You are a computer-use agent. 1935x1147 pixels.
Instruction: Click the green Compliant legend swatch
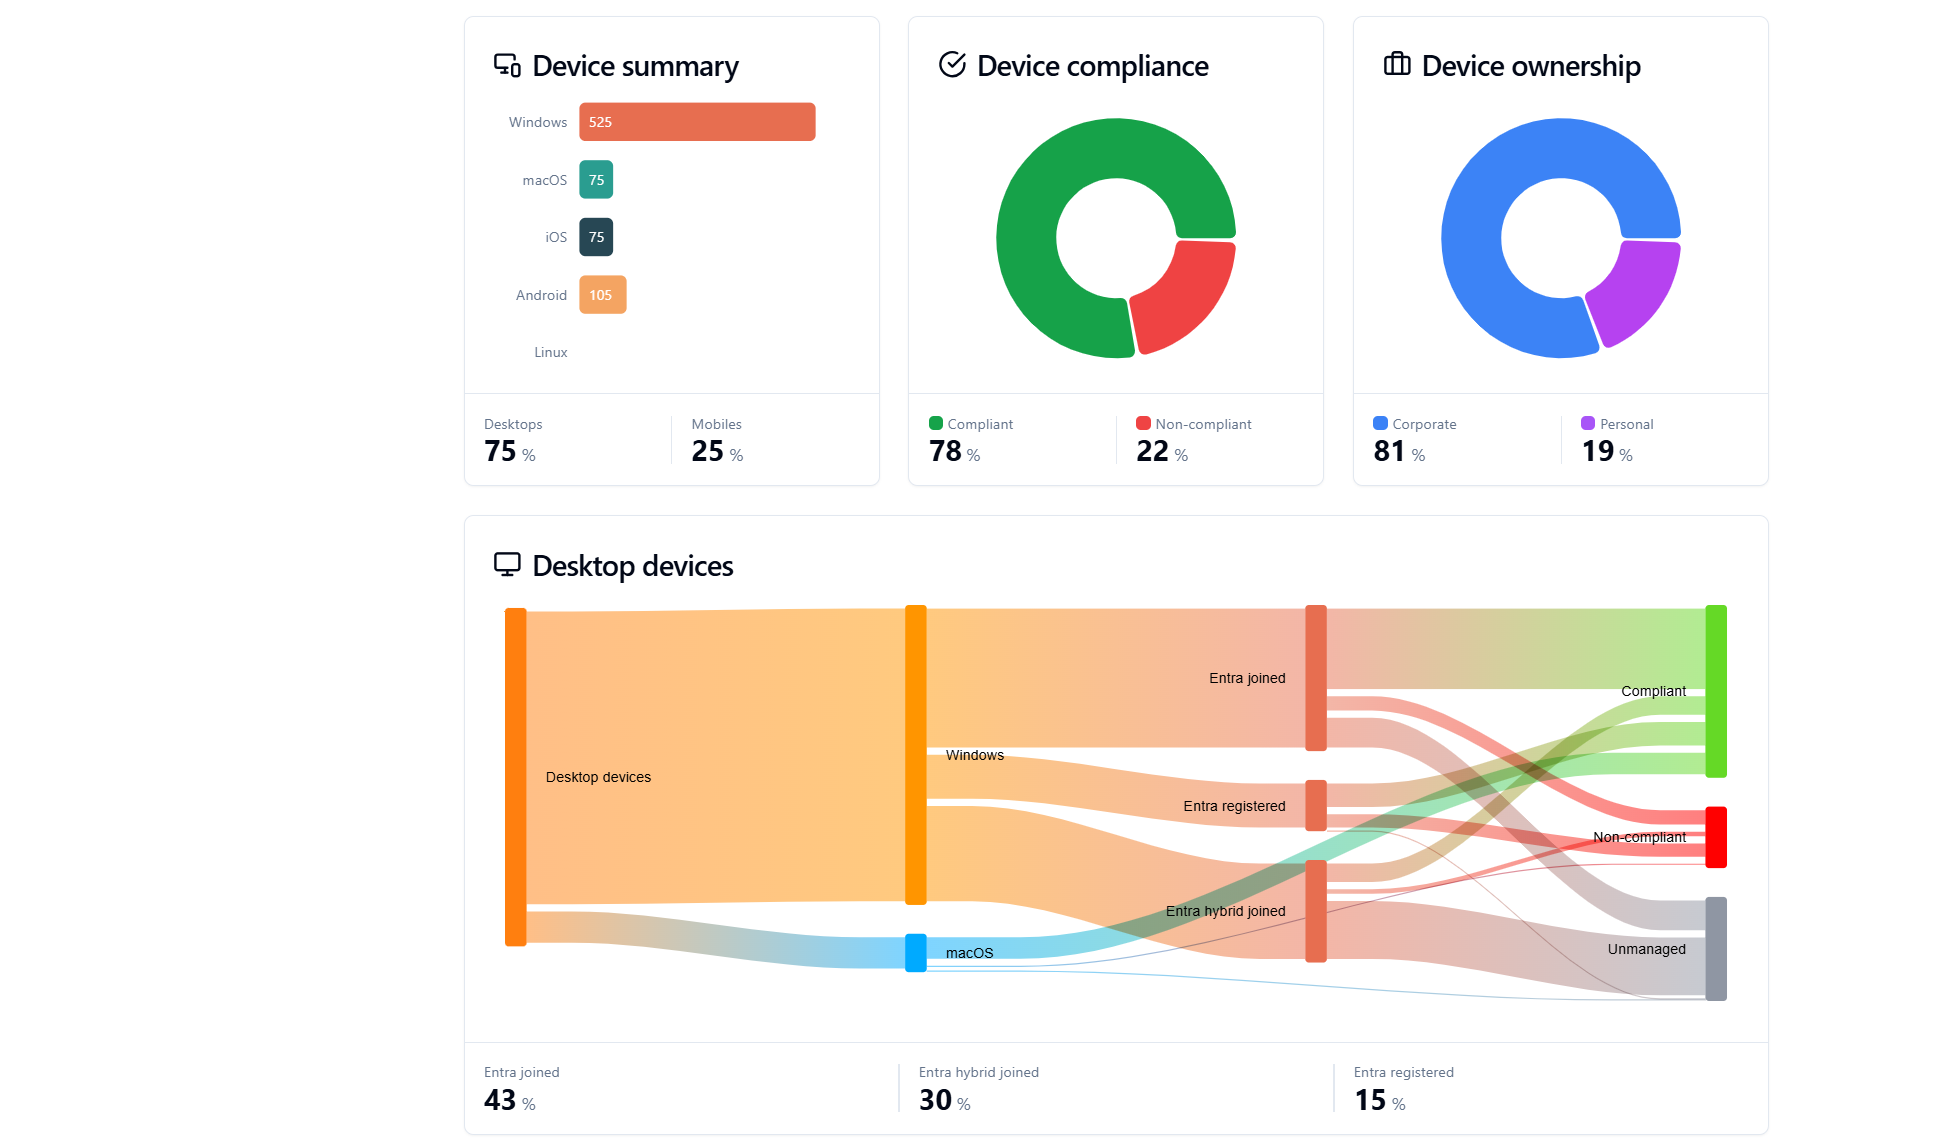click(936, 423)
